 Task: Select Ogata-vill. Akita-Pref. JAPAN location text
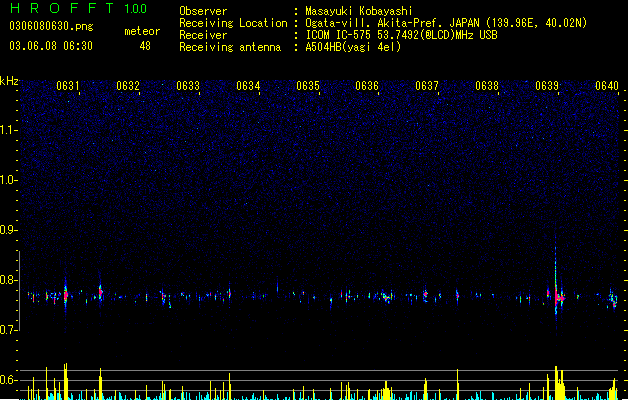[x=446, y=23]
